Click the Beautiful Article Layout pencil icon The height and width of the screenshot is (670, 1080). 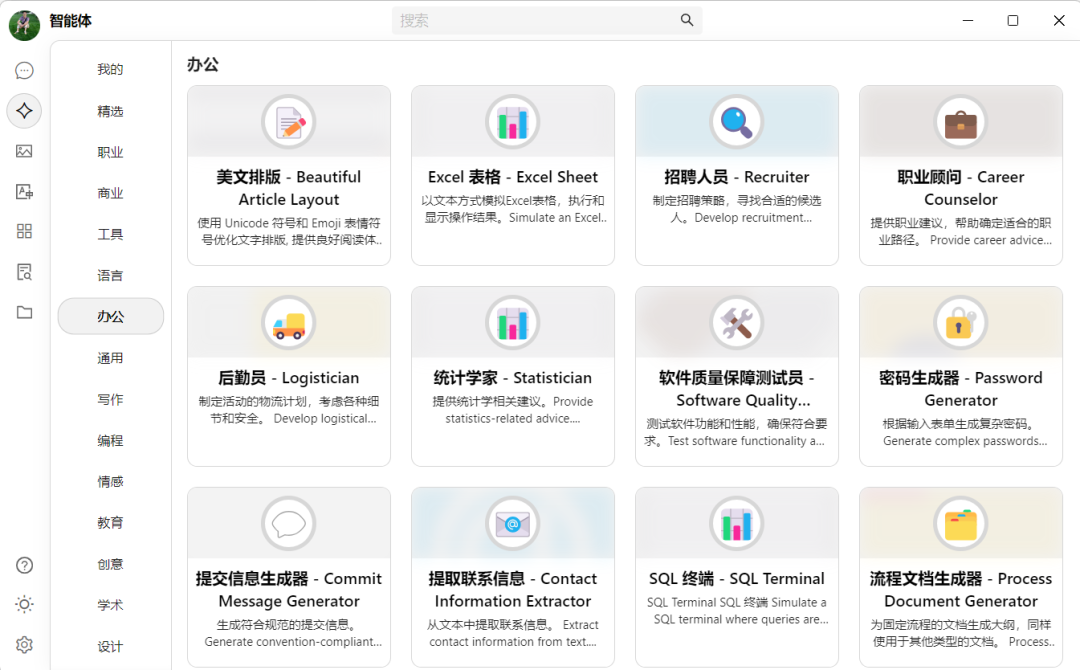(x=289, y=122)
